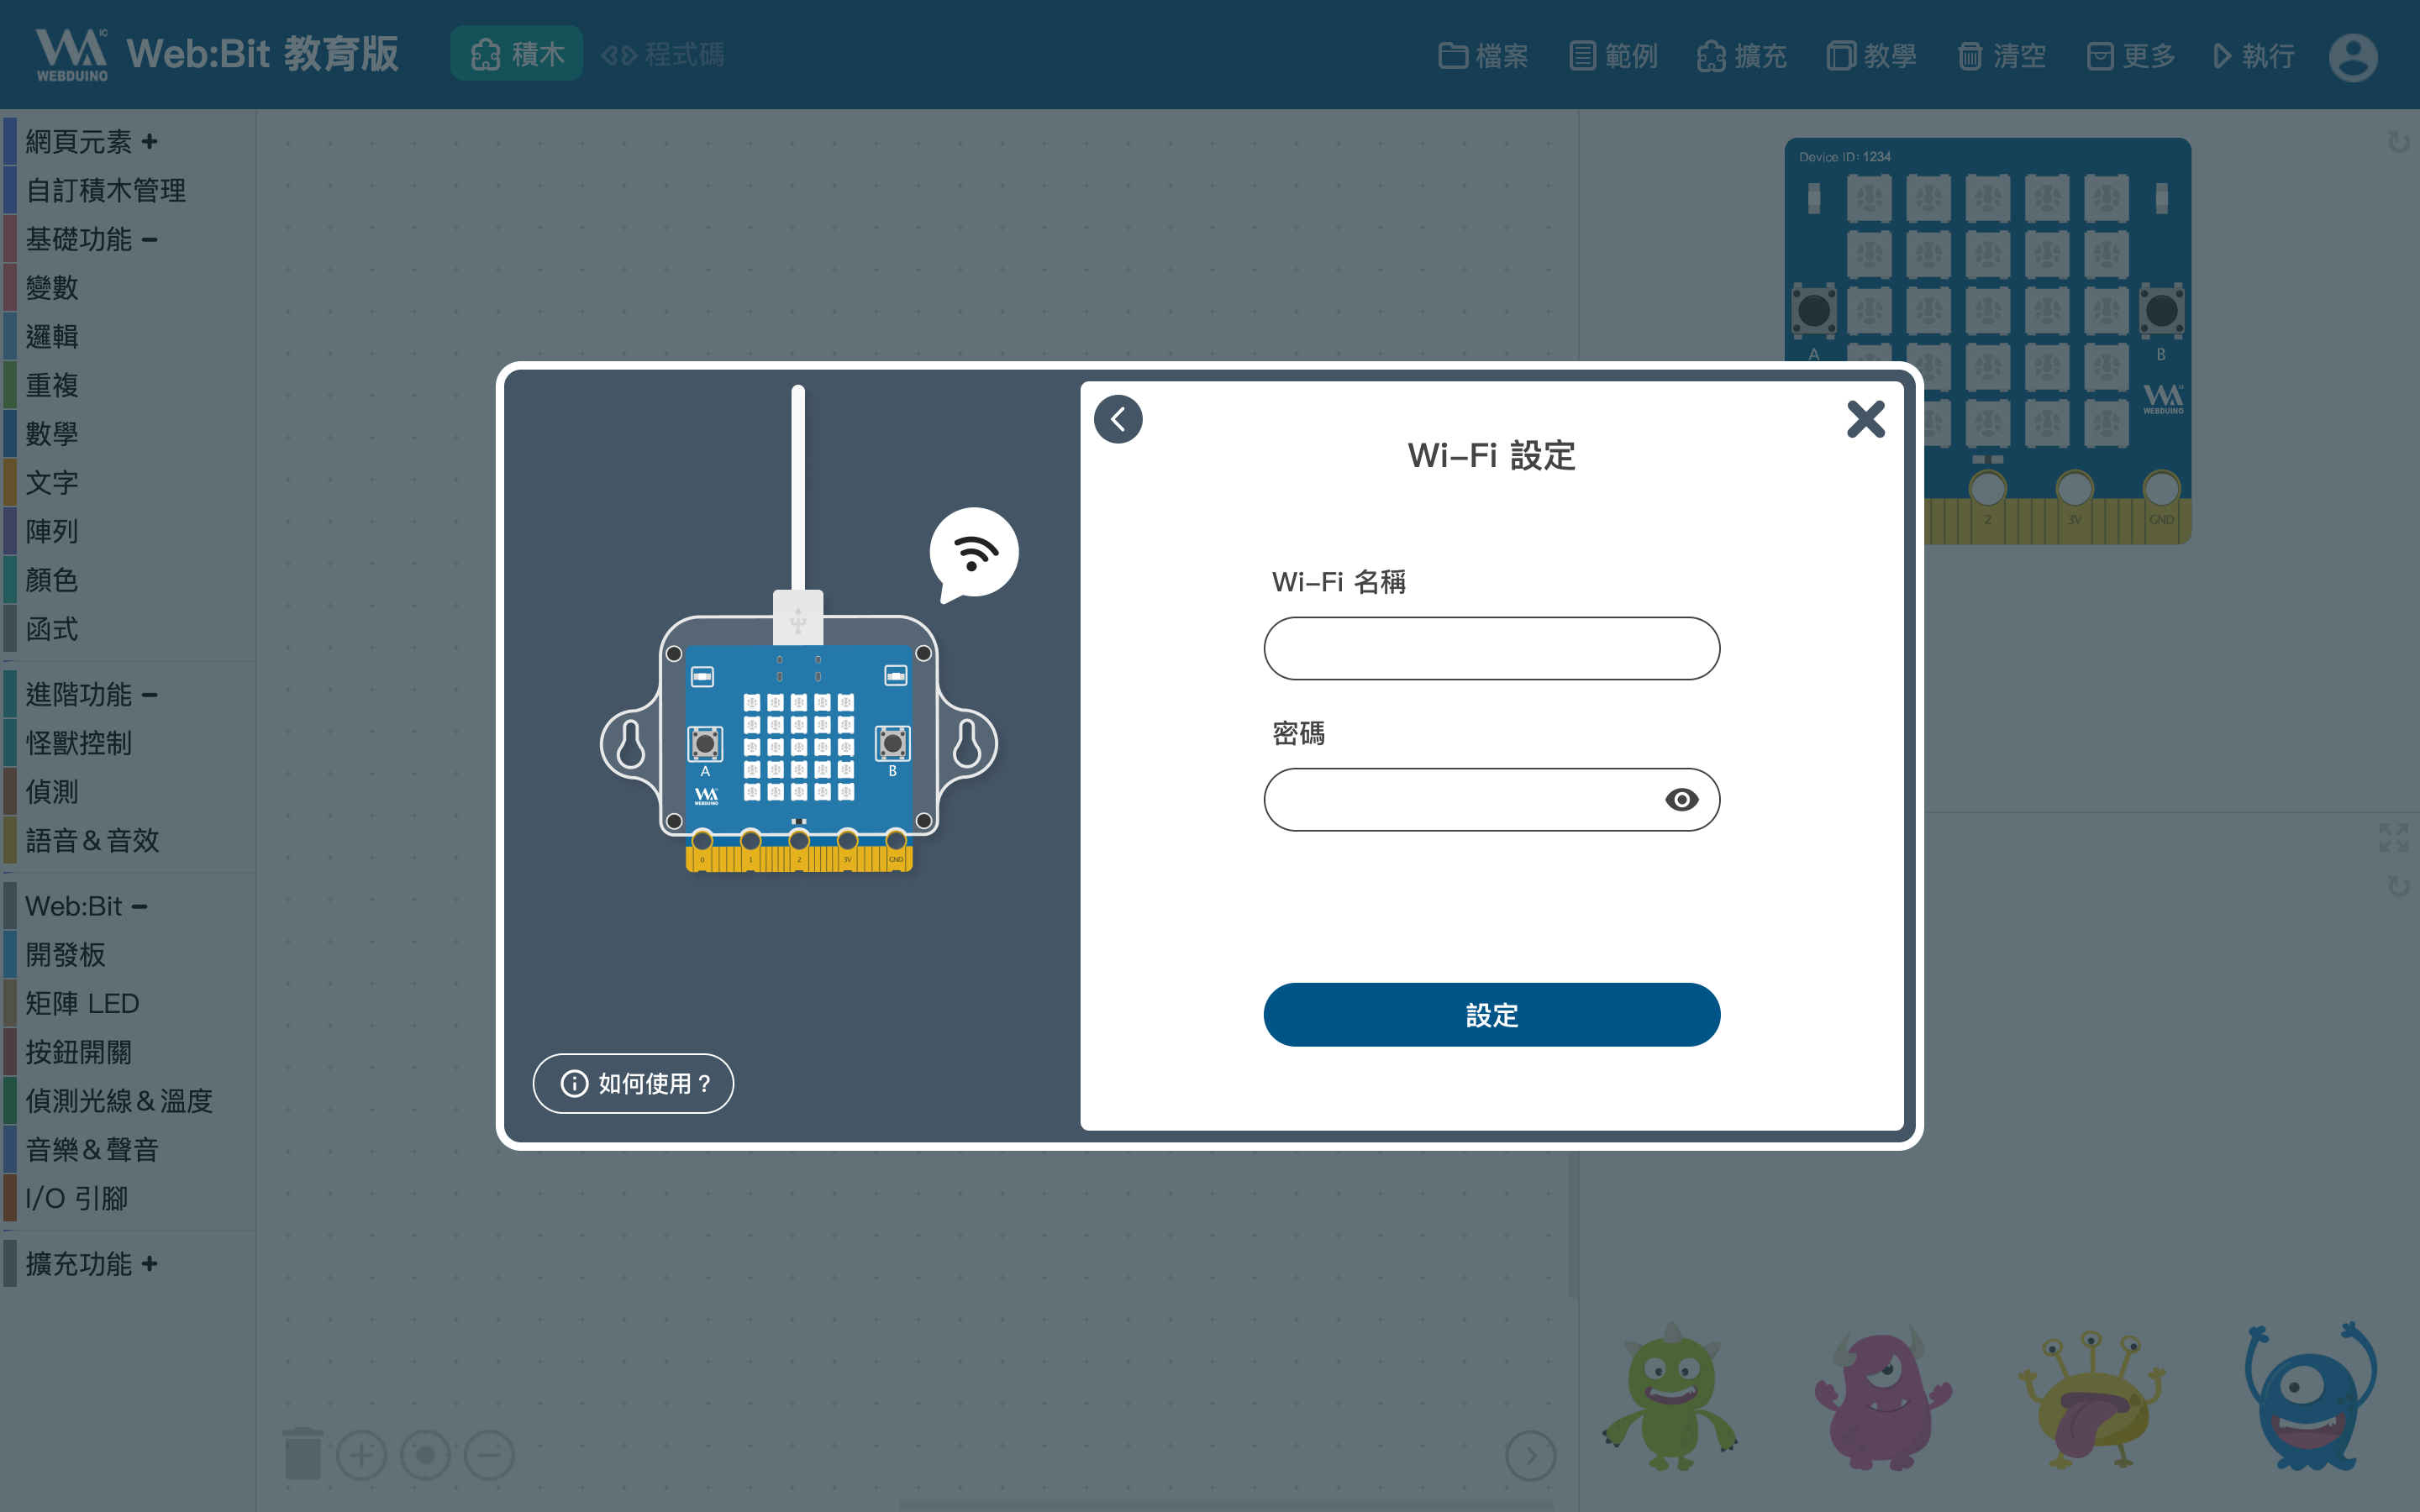Open the 檔案 file menu
This screenshot has width=2420, height=1512.
(1483, 56)
